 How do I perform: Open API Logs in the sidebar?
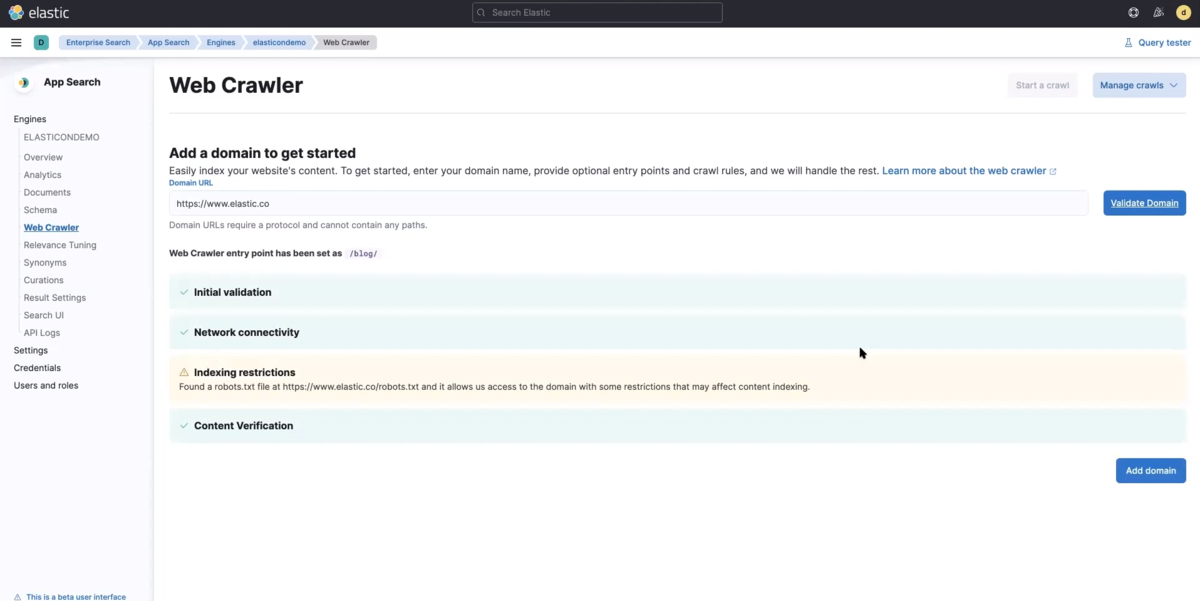point(42,332)
